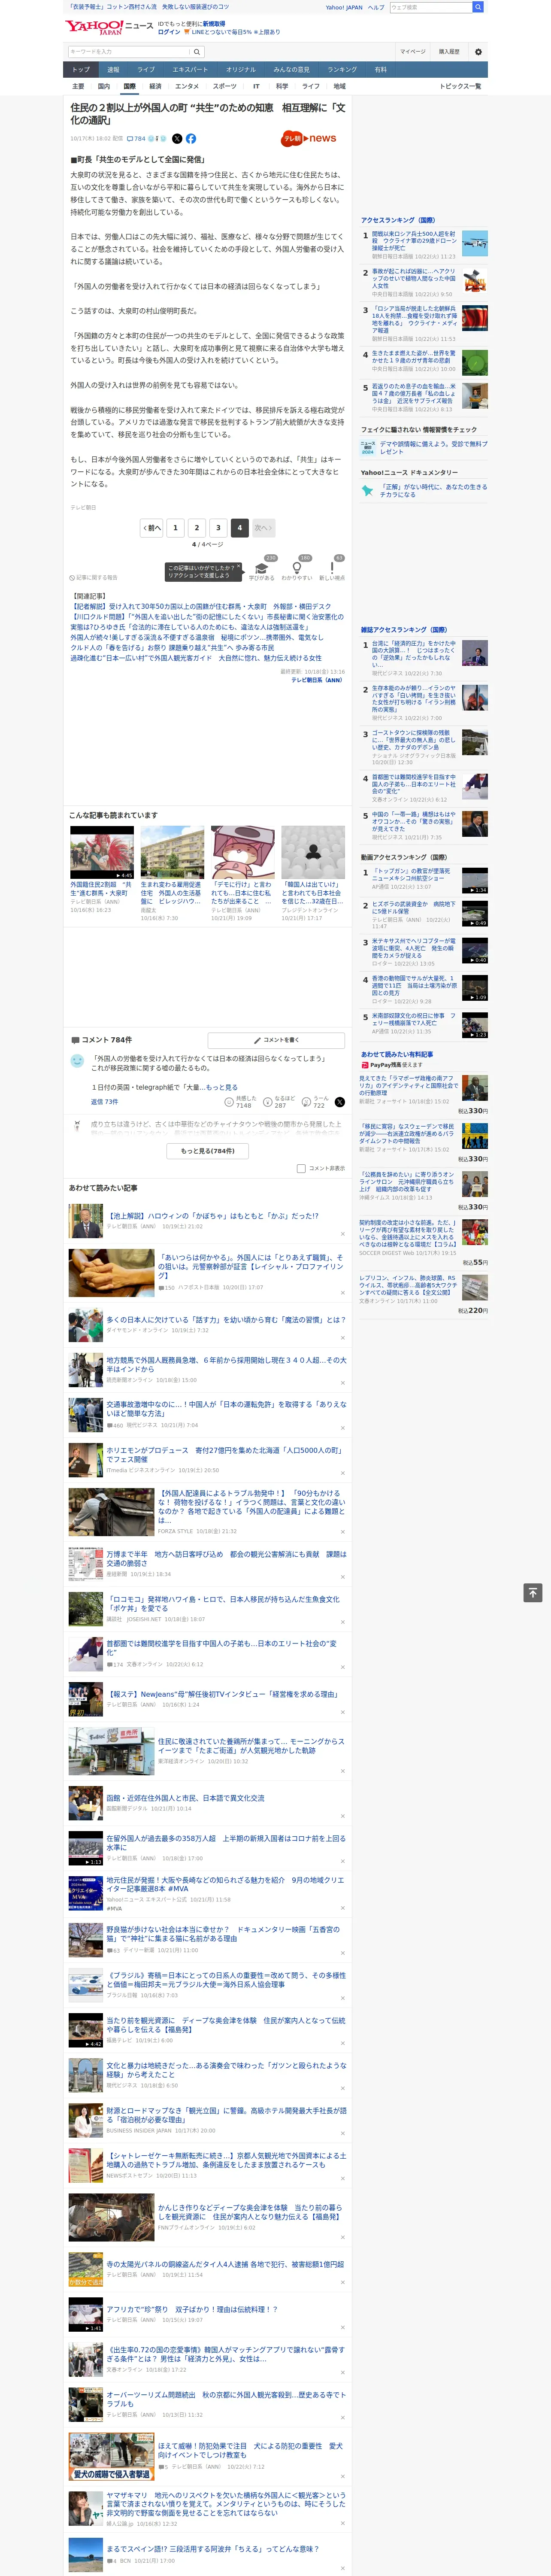This screenshot has height=2576, width=551.
Task: Open the 外国籍住民2割超 recommended article thumbnail
Action: (102, 852)
